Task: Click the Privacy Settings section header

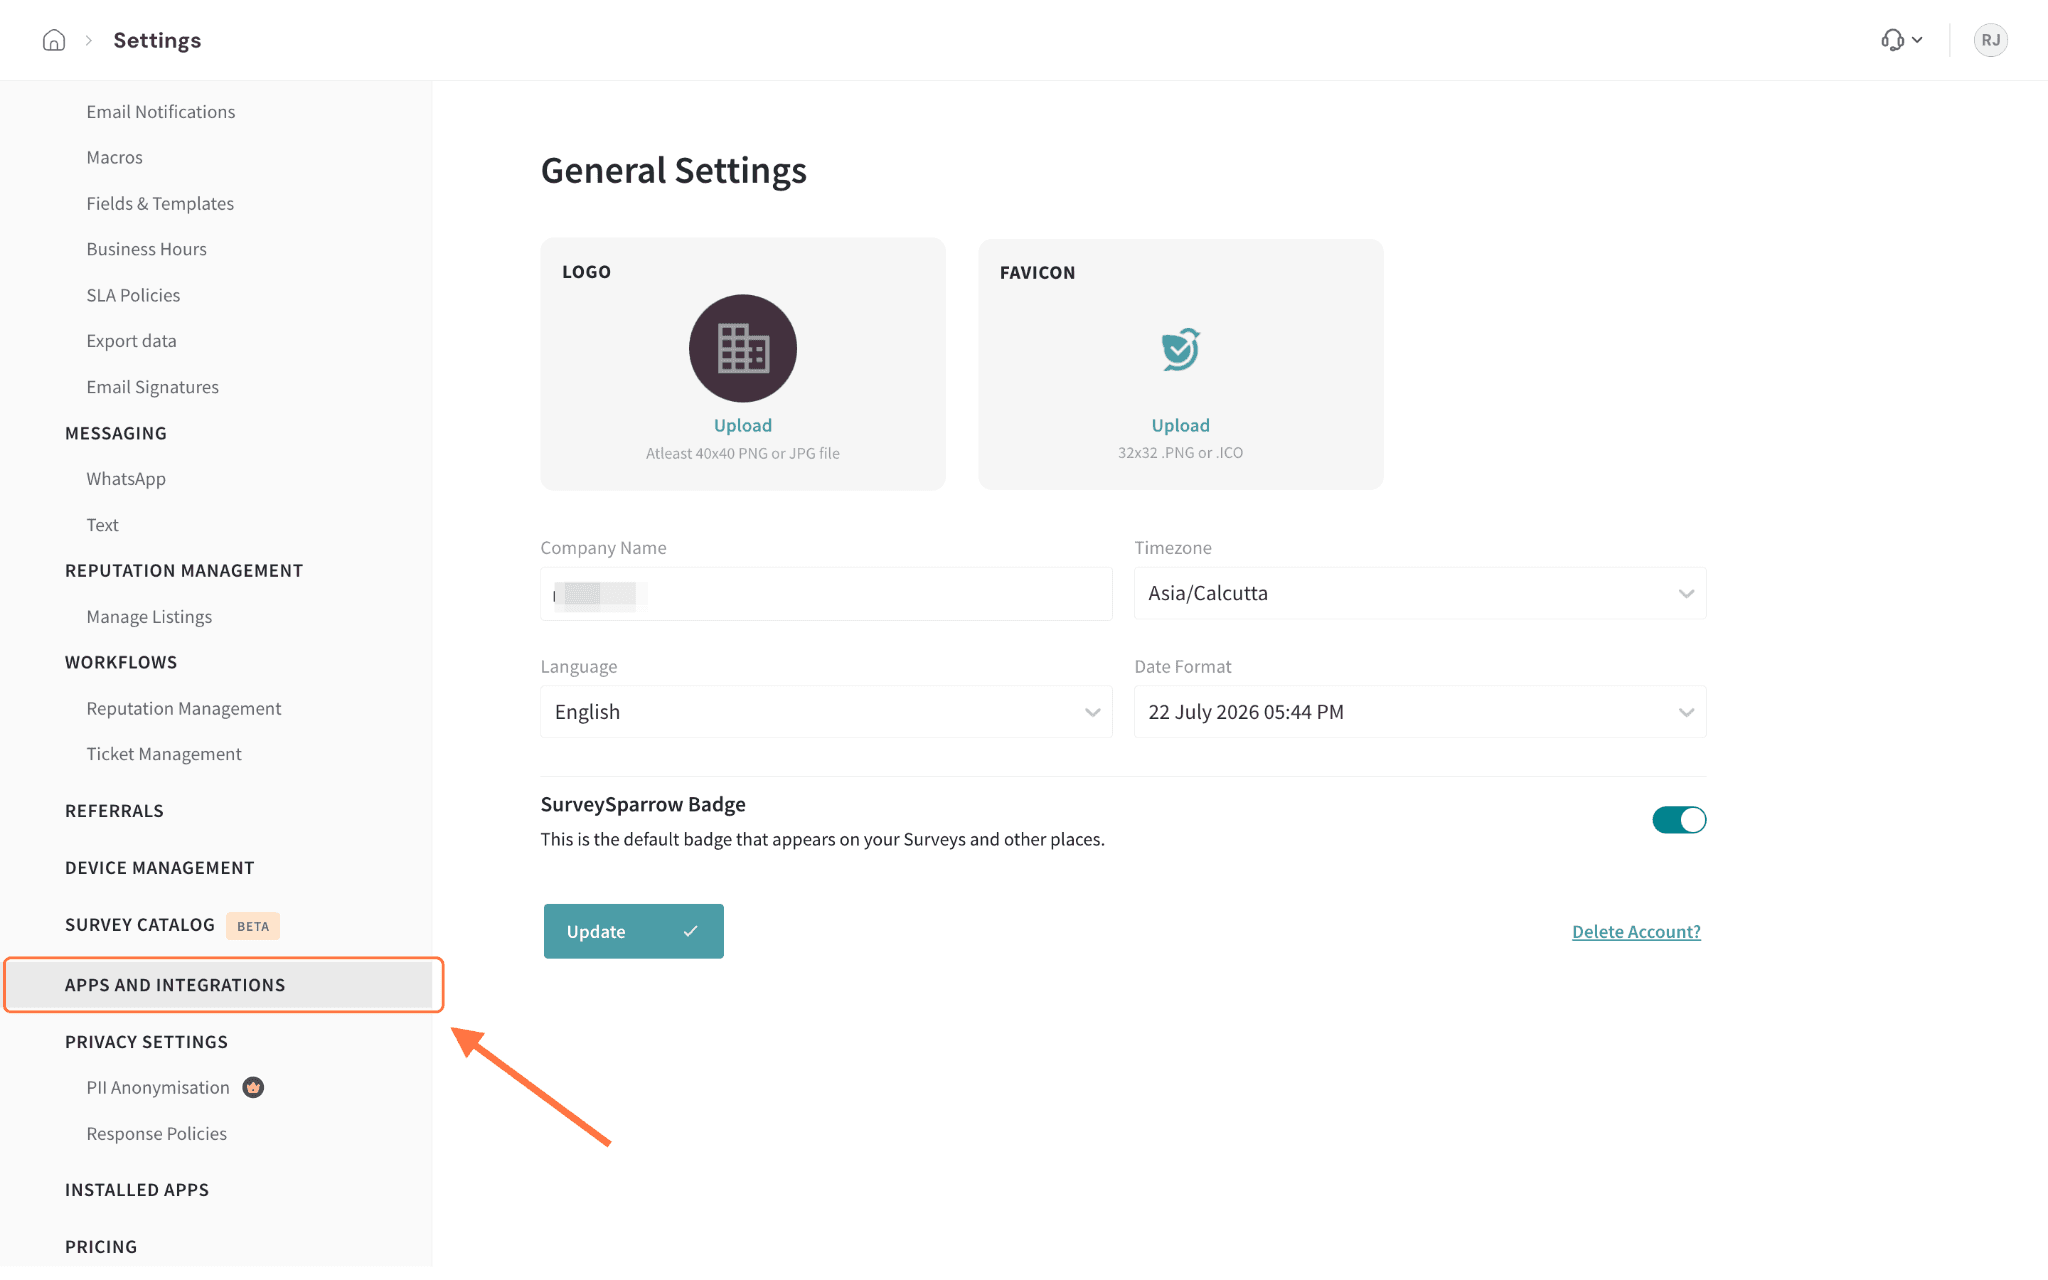Action: point(146,1042)
